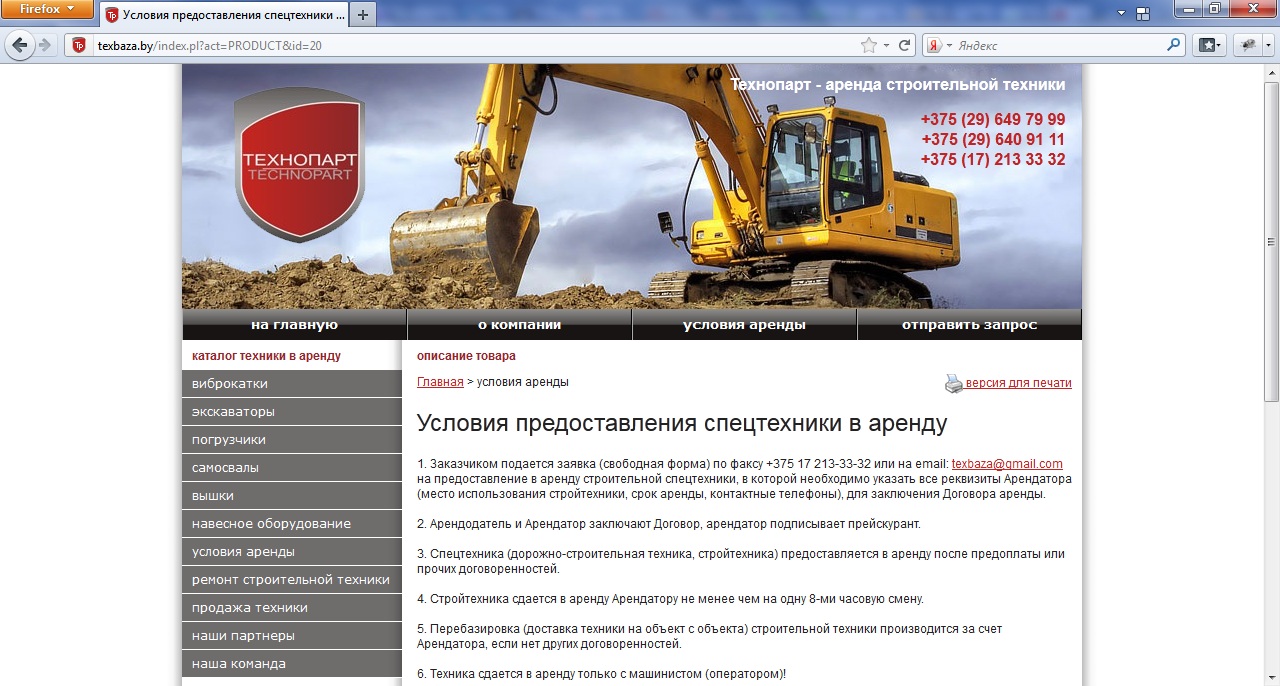The height and width of the screenshot is (686, 1280).
Task: Click header text Технопарт - аренда строительной техники
Action: [x=898, y=85]
